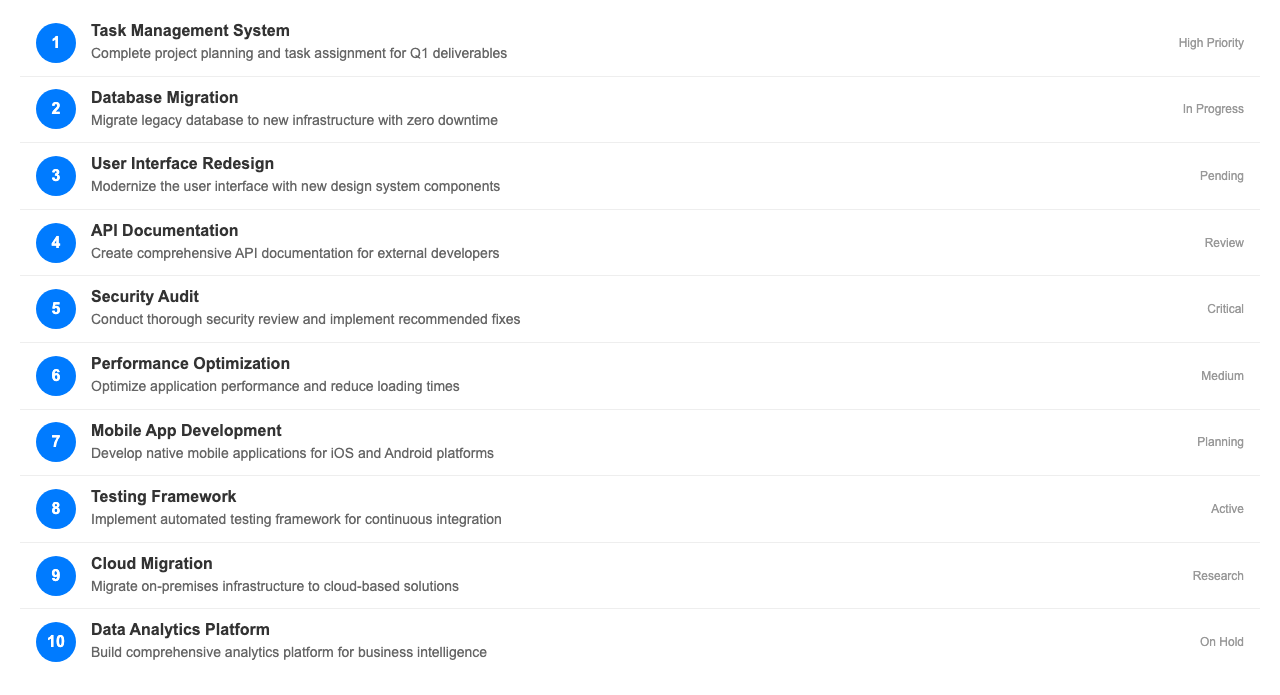This screenshot has height=695, width=1280.
Task: Click the blue number 1 circle badge
Action: point(56,43)
